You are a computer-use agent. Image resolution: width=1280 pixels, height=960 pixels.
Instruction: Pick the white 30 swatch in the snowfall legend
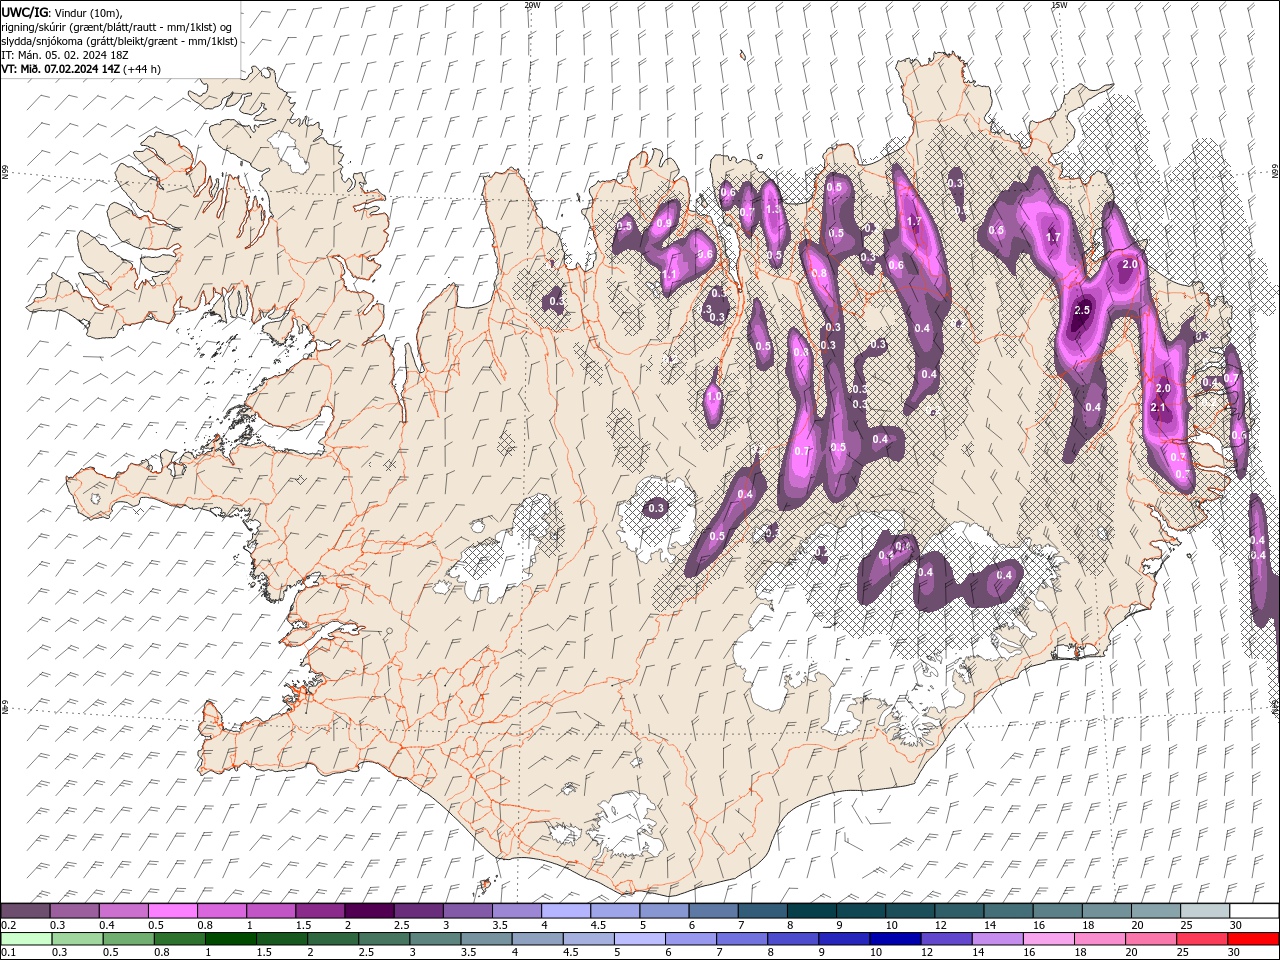1254,911
